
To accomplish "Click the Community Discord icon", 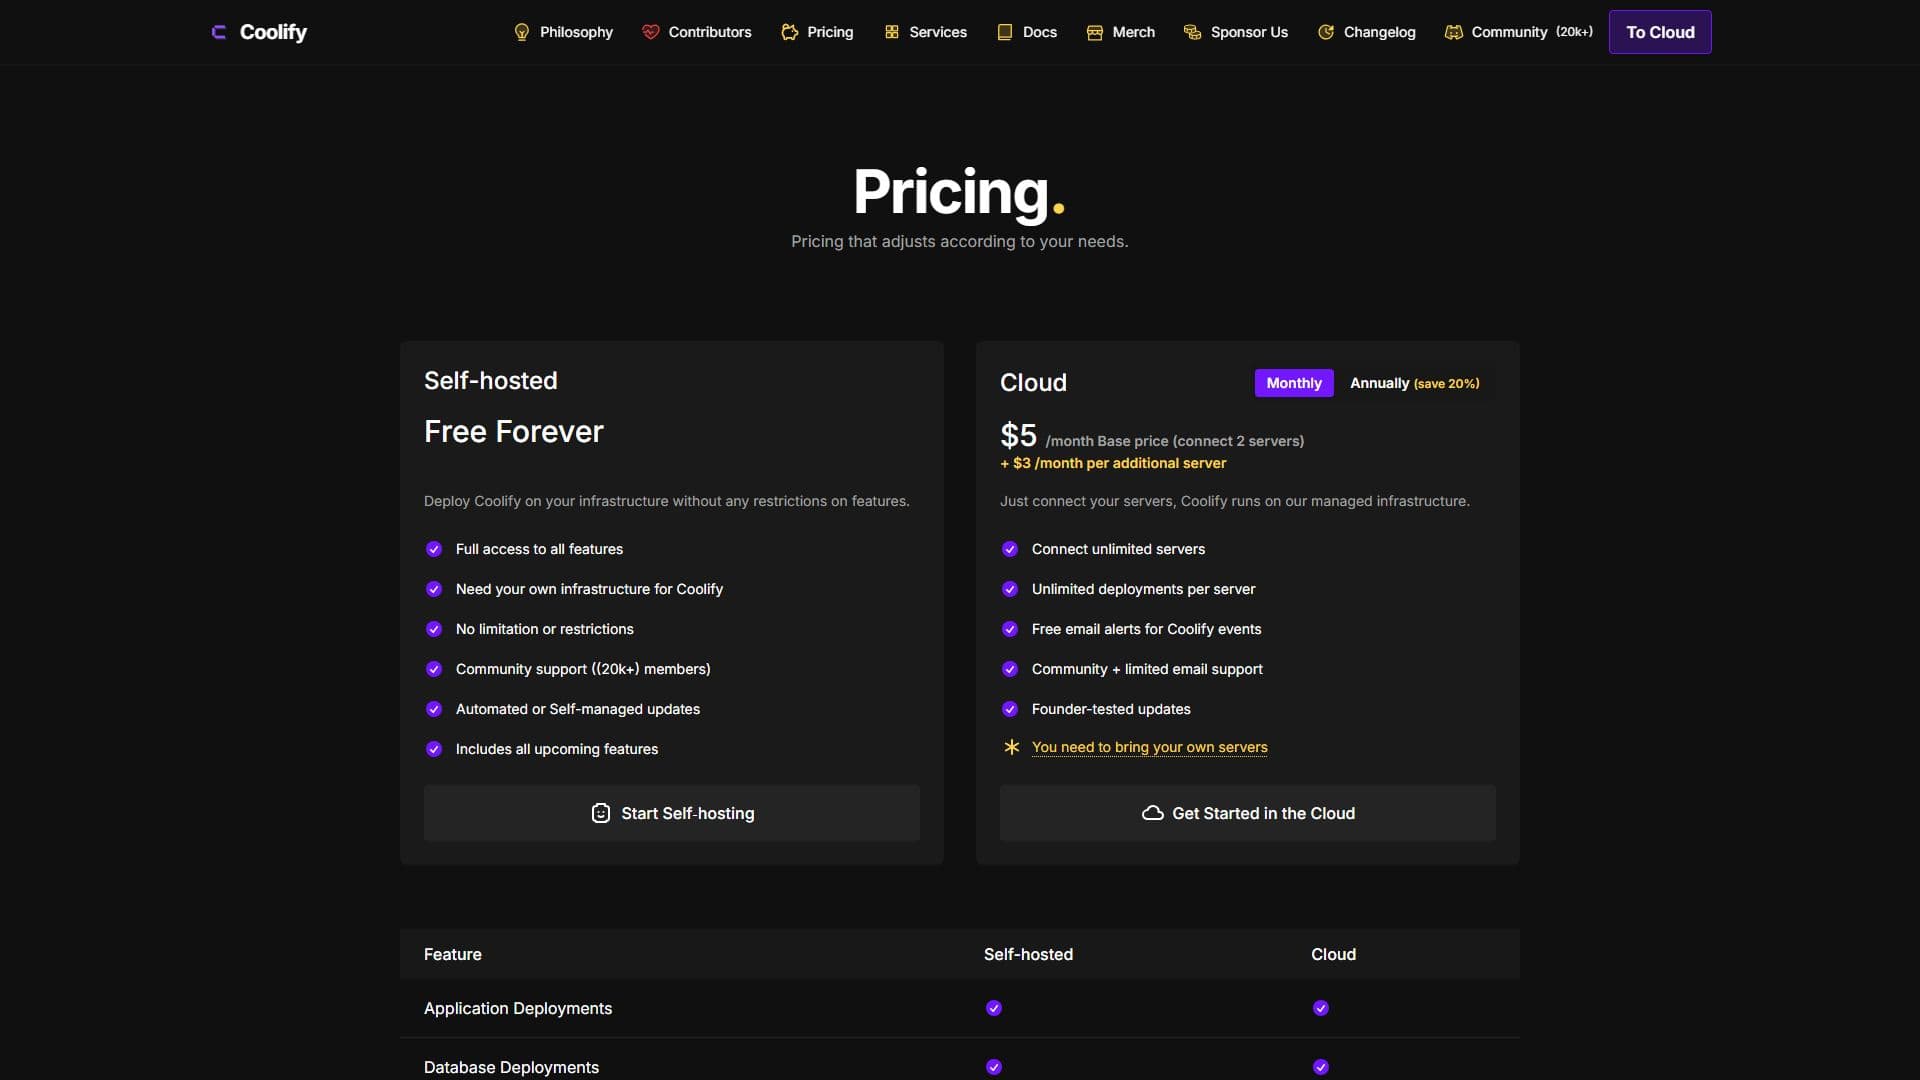I will coord(1454,32).
